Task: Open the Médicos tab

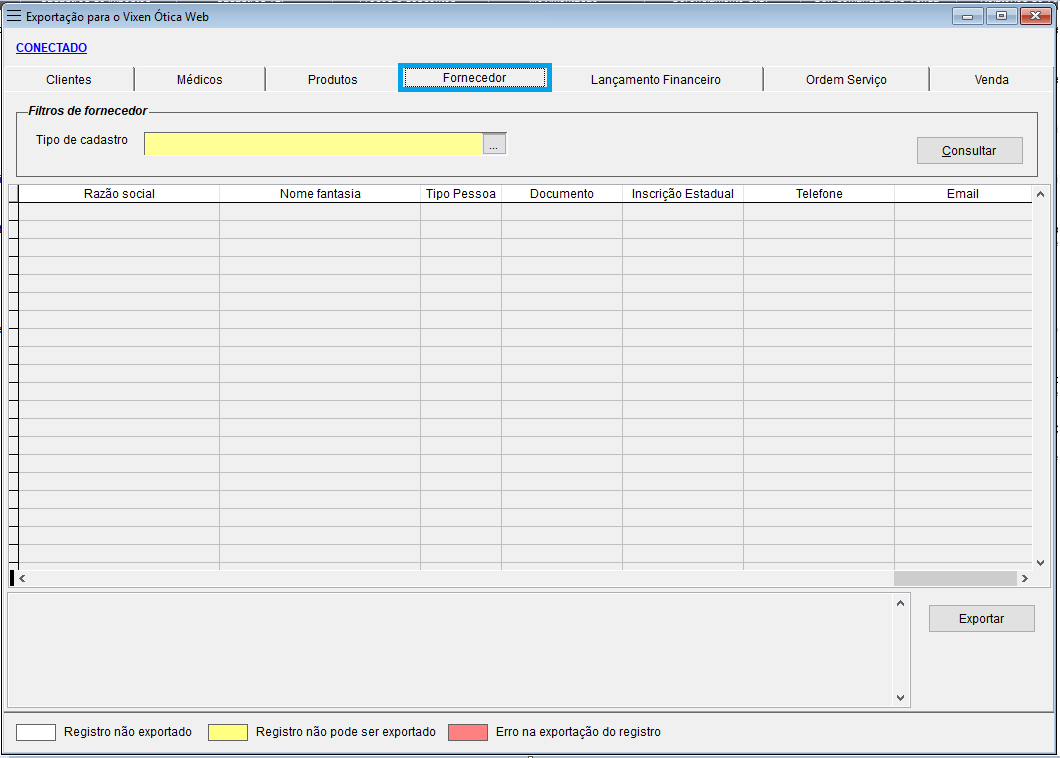Action: pyautogui.click(x=199, y=80)
